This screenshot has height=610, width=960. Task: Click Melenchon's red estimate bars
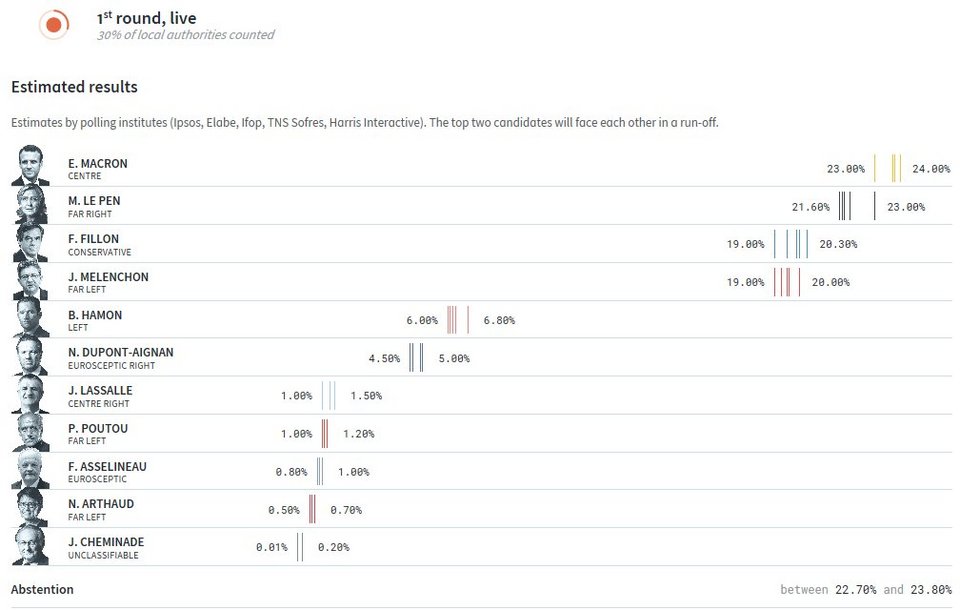coord(787,282)
